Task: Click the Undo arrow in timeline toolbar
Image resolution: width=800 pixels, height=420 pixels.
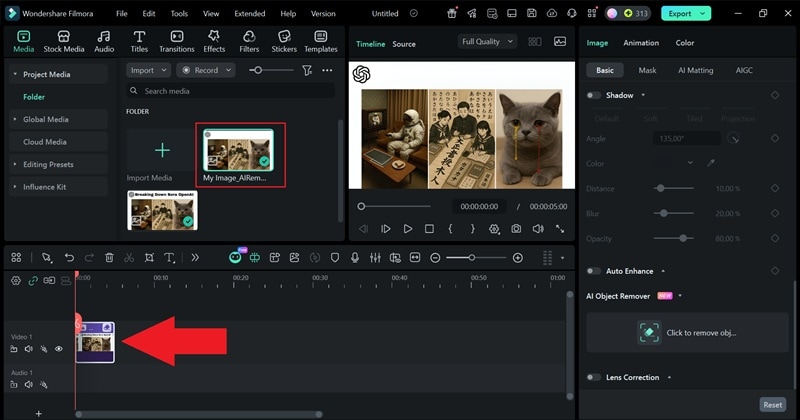Action: point(69,258)
